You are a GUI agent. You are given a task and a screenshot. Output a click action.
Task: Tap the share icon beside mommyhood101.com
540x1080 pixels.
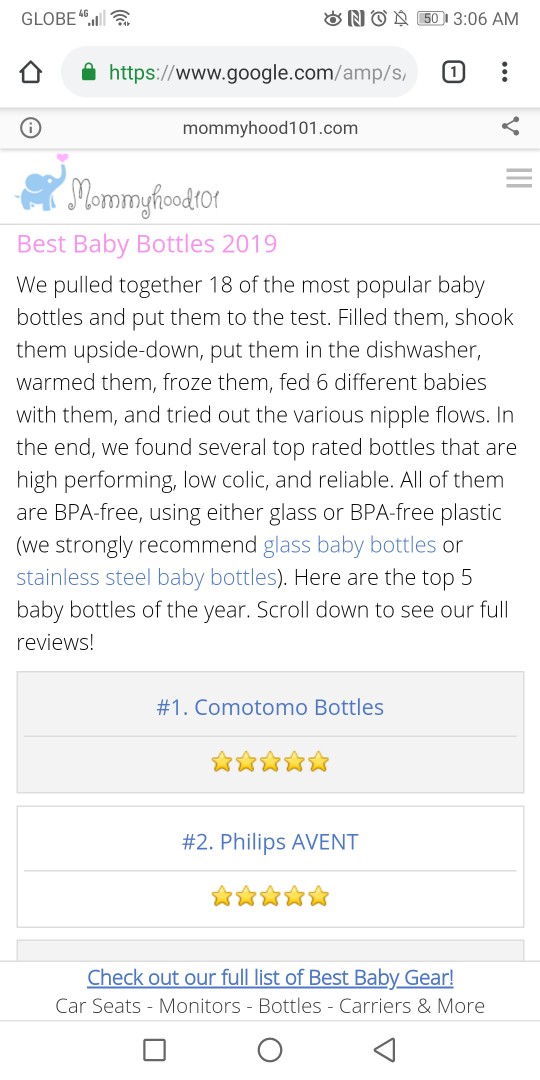510,126
